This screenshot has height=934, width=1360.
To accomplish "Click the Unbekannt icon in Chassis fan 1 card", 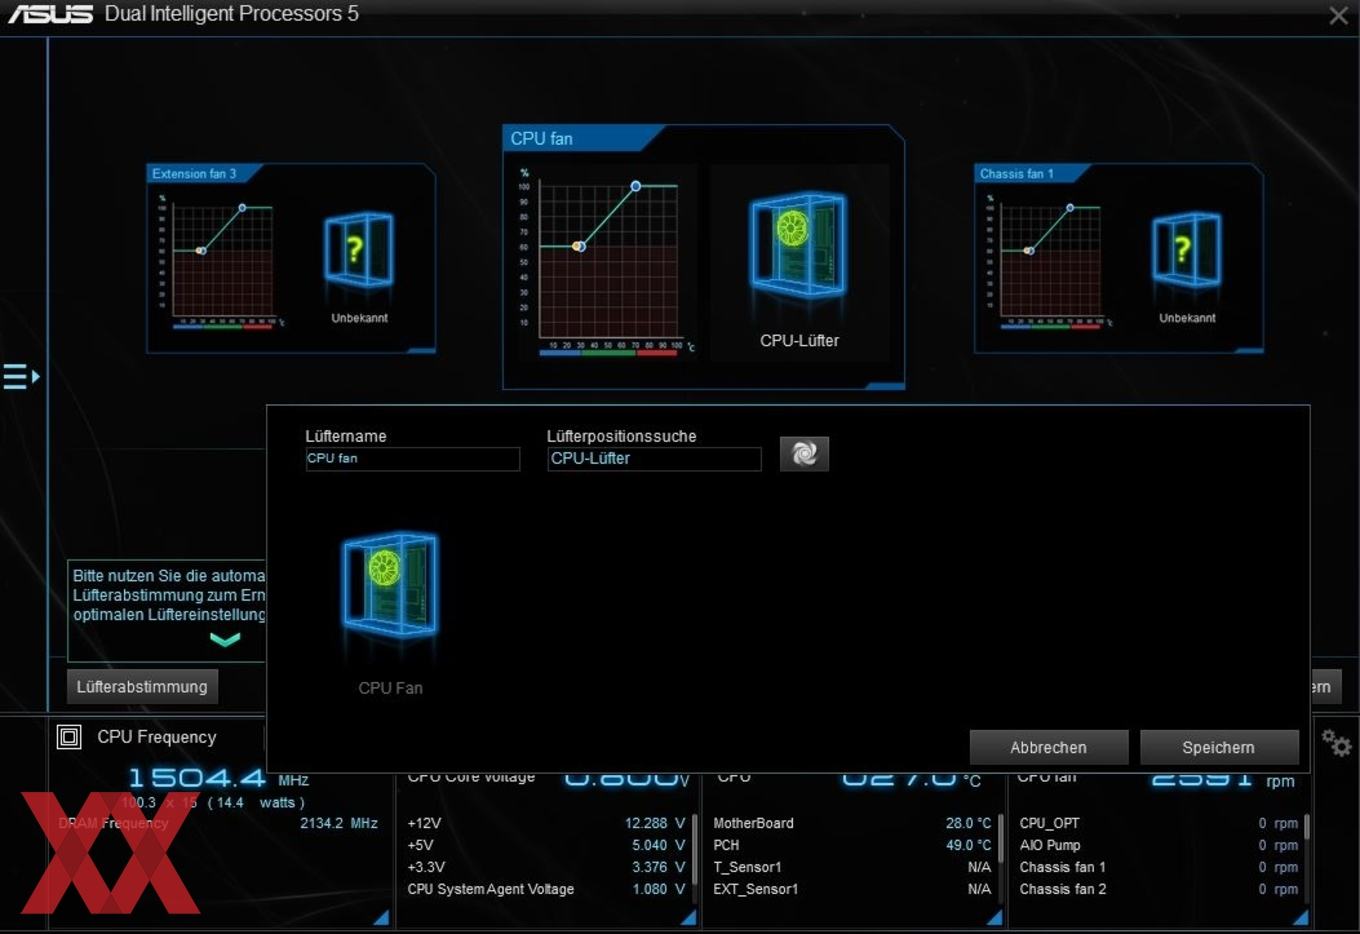I will point(1186,249).
